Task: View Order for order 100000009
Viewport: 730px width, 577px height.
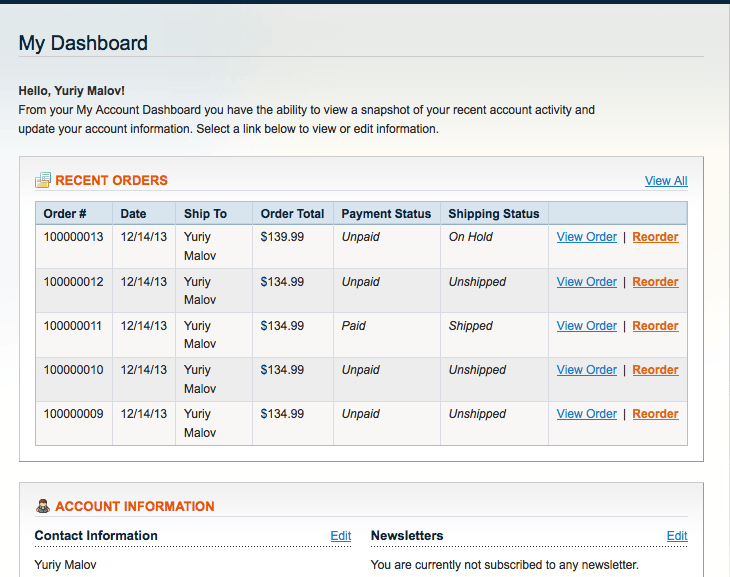Action: (x=586, y=414)
